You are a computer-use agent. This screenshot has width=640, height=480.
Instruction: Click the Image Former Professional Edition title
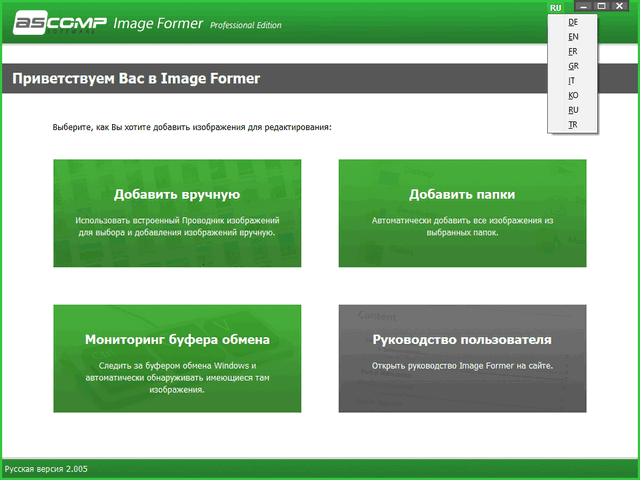click(198, 22)
